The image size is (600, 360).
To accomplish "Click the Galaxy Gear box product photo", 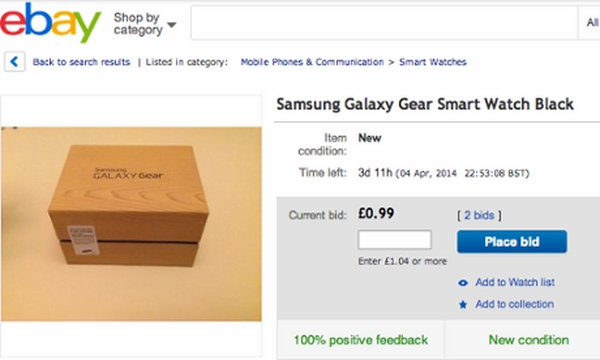I will click(131, 224).
